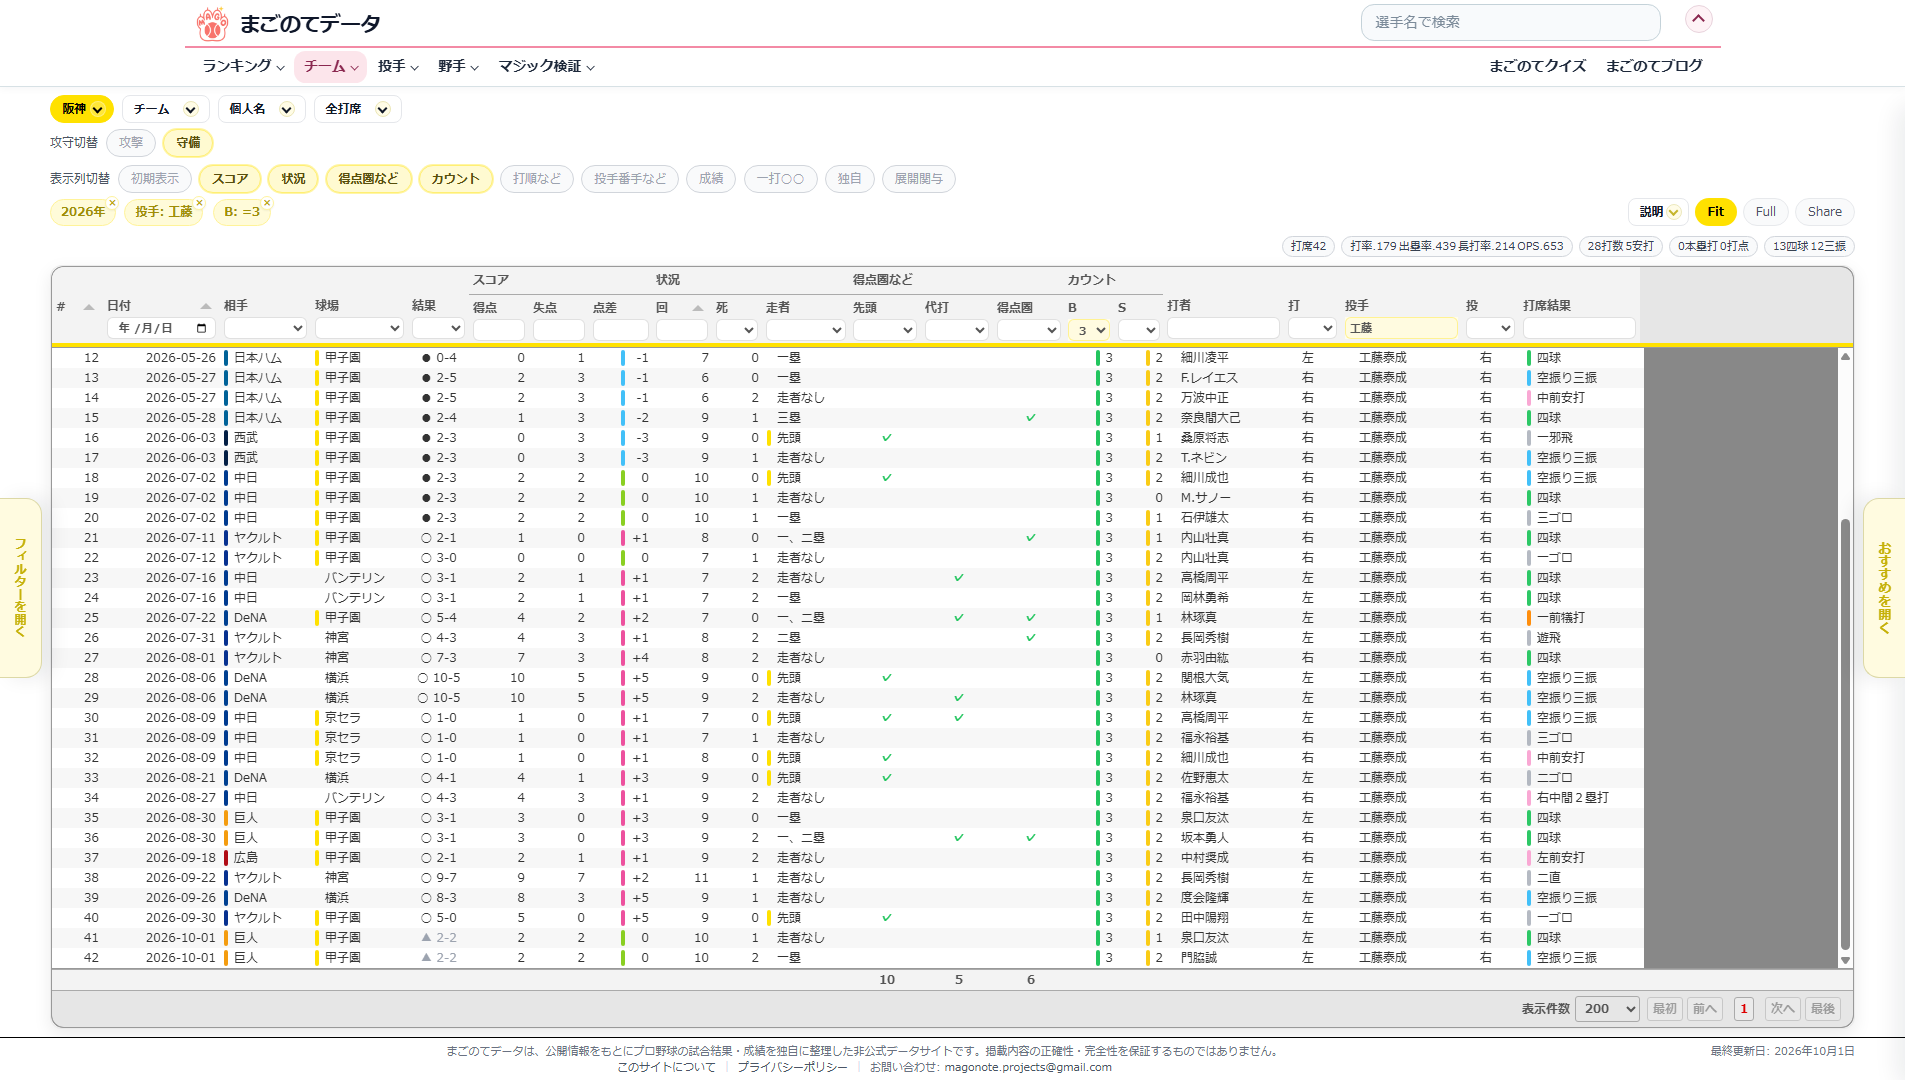Open the 投手 menu
Viewport: 1920px width, 1080px height.
398,66
